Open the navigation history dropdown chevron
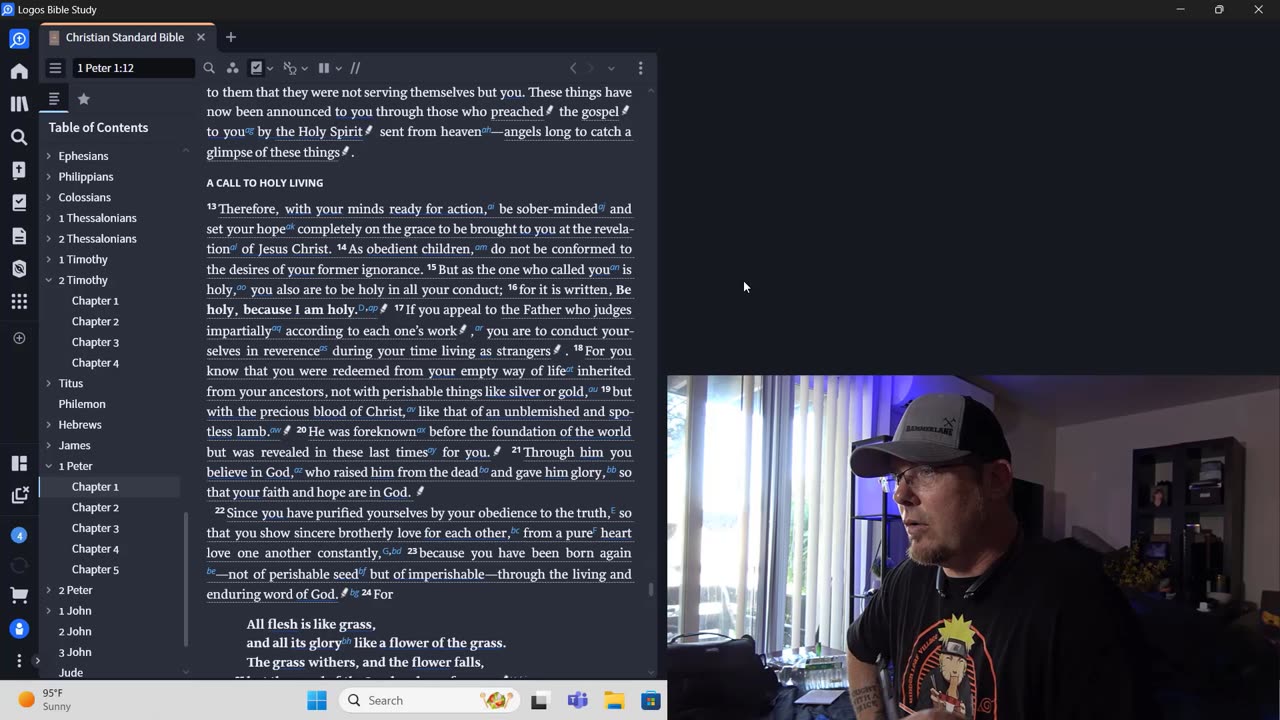Image resolution: width=1280 pixels, height=720 pixels. [x=611, y=68]
